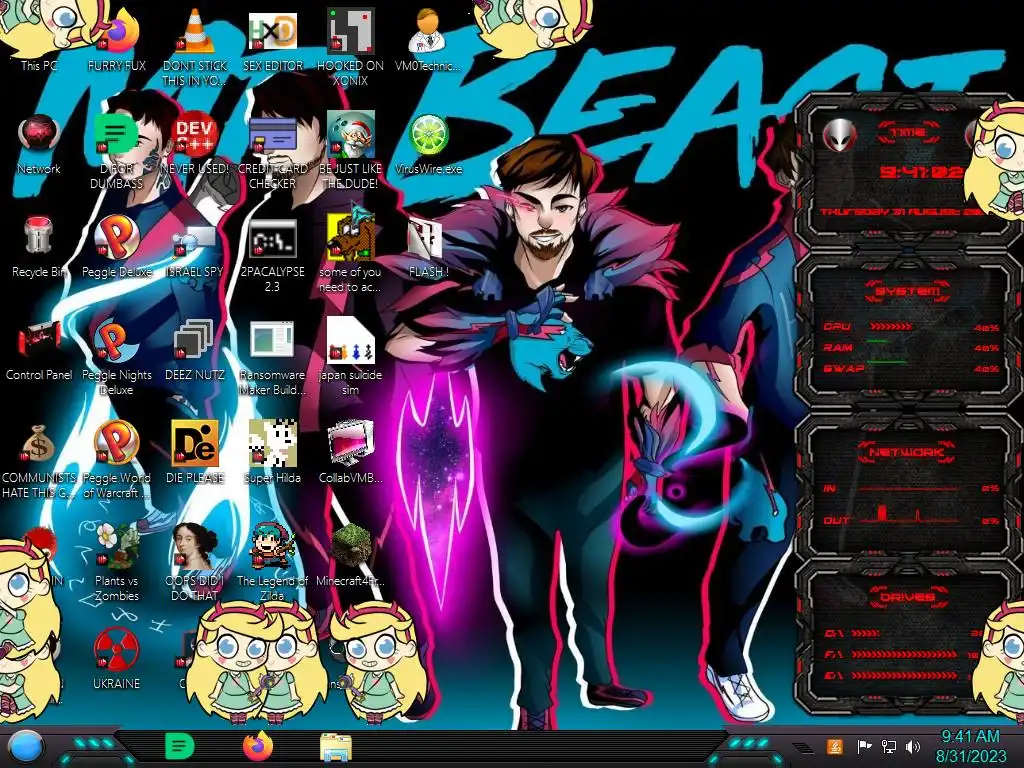Screen dimensions: 1024x768
Task: Select the 2PACALYPSE 2.3 console icon
Action: [x=272, y=255]
